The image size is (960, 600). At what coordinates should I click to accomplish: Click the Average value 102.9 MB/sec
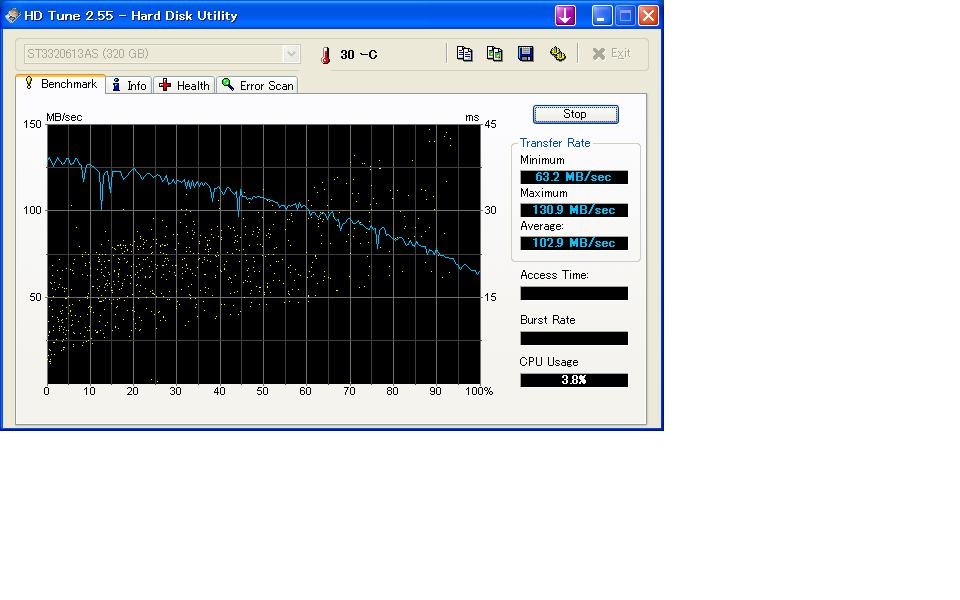click(x=574, y=243)
